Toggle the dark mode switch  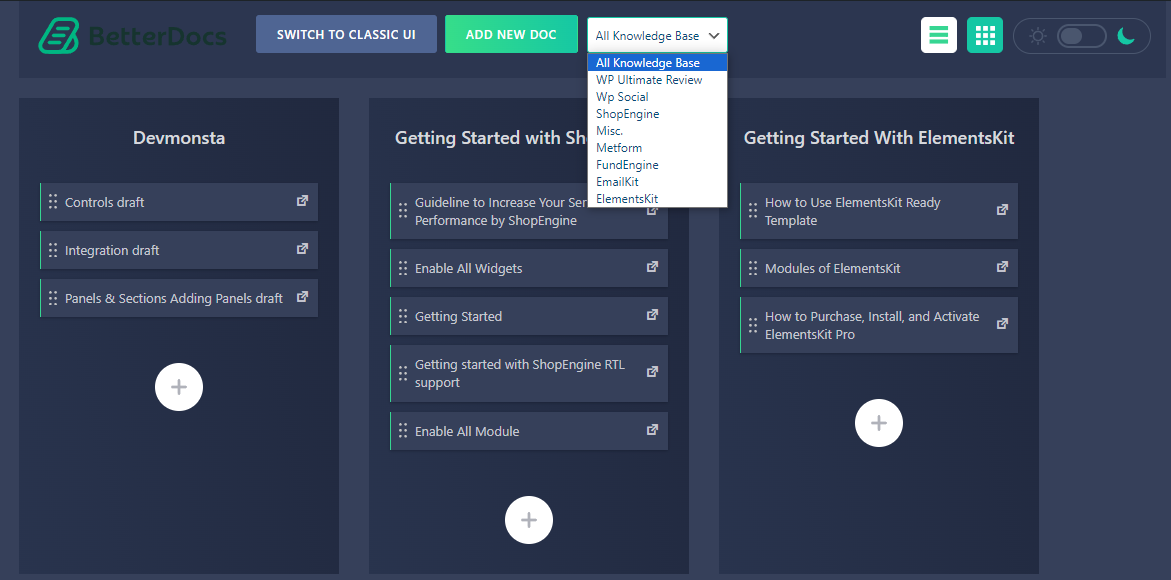click(x=1081, y=36)
